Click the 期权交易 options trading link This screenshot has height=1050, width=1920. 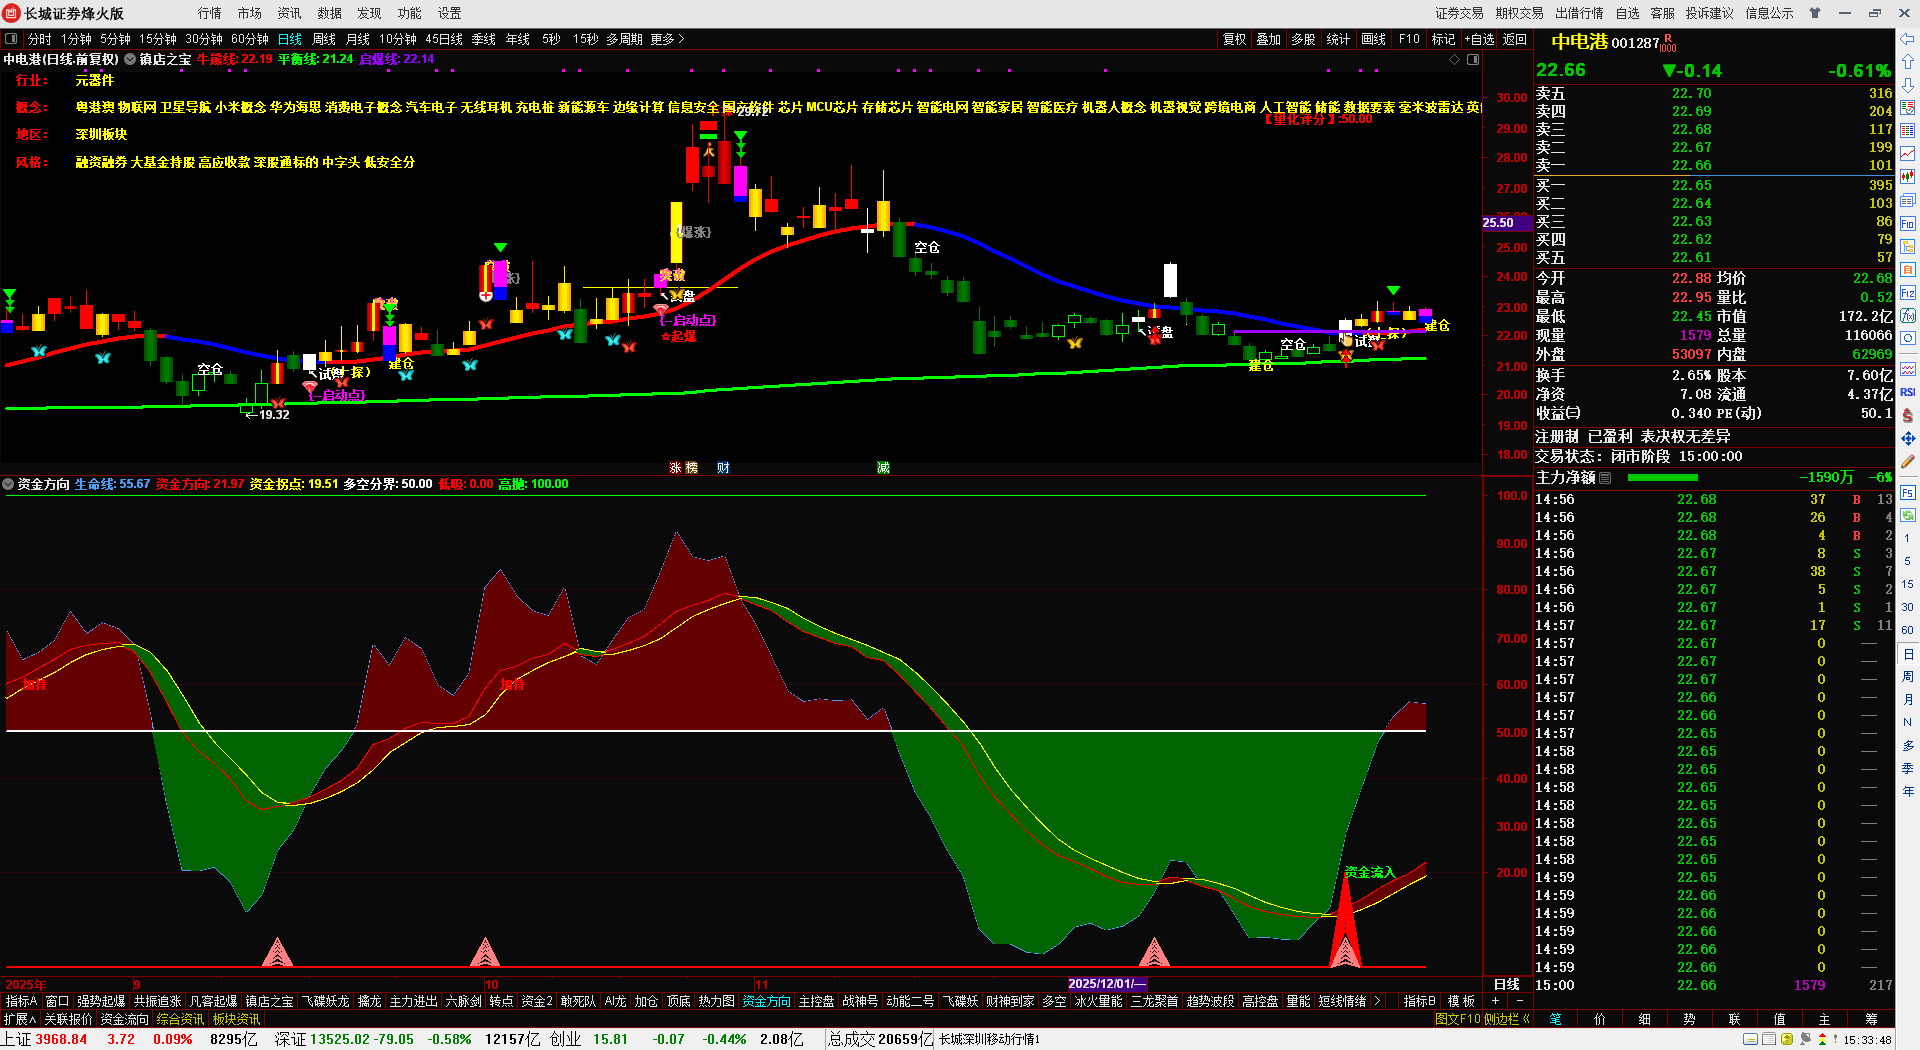coord(1519,13)
